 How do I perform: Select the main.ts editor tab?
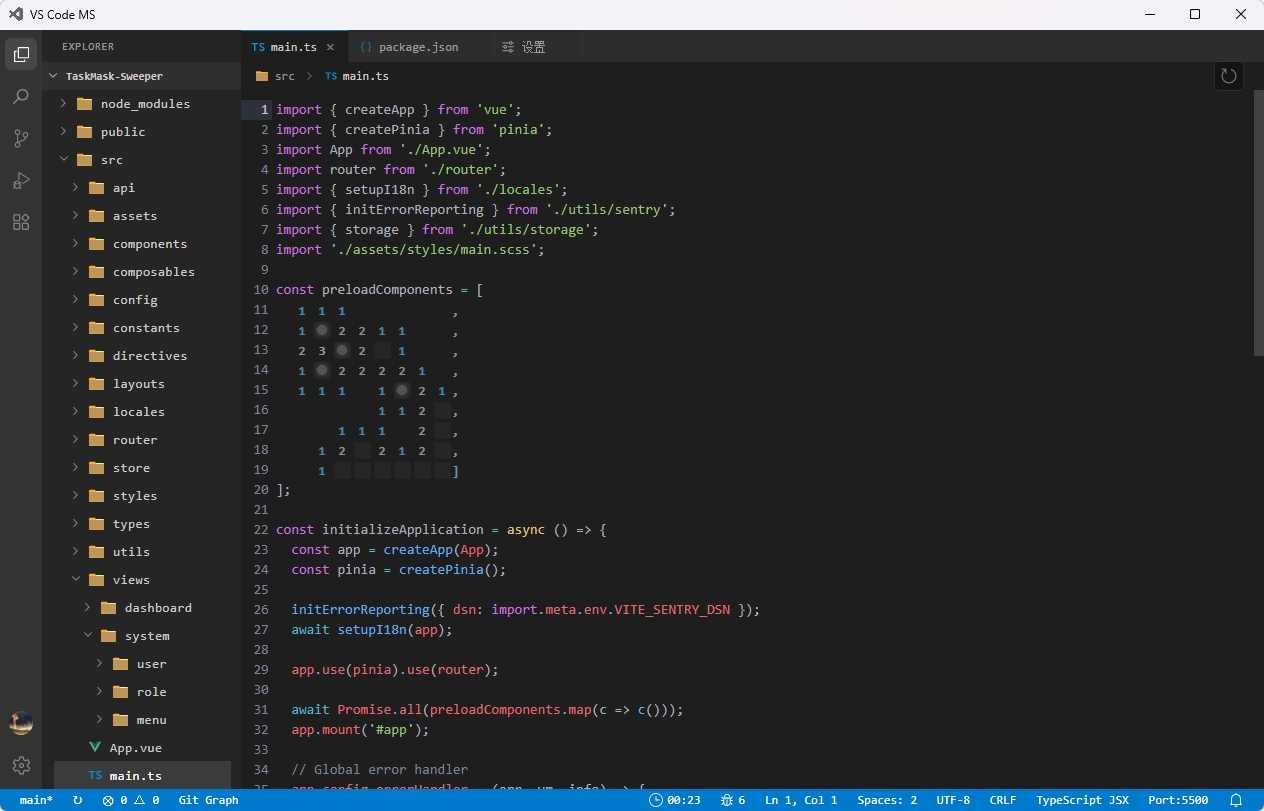point(294,47)
